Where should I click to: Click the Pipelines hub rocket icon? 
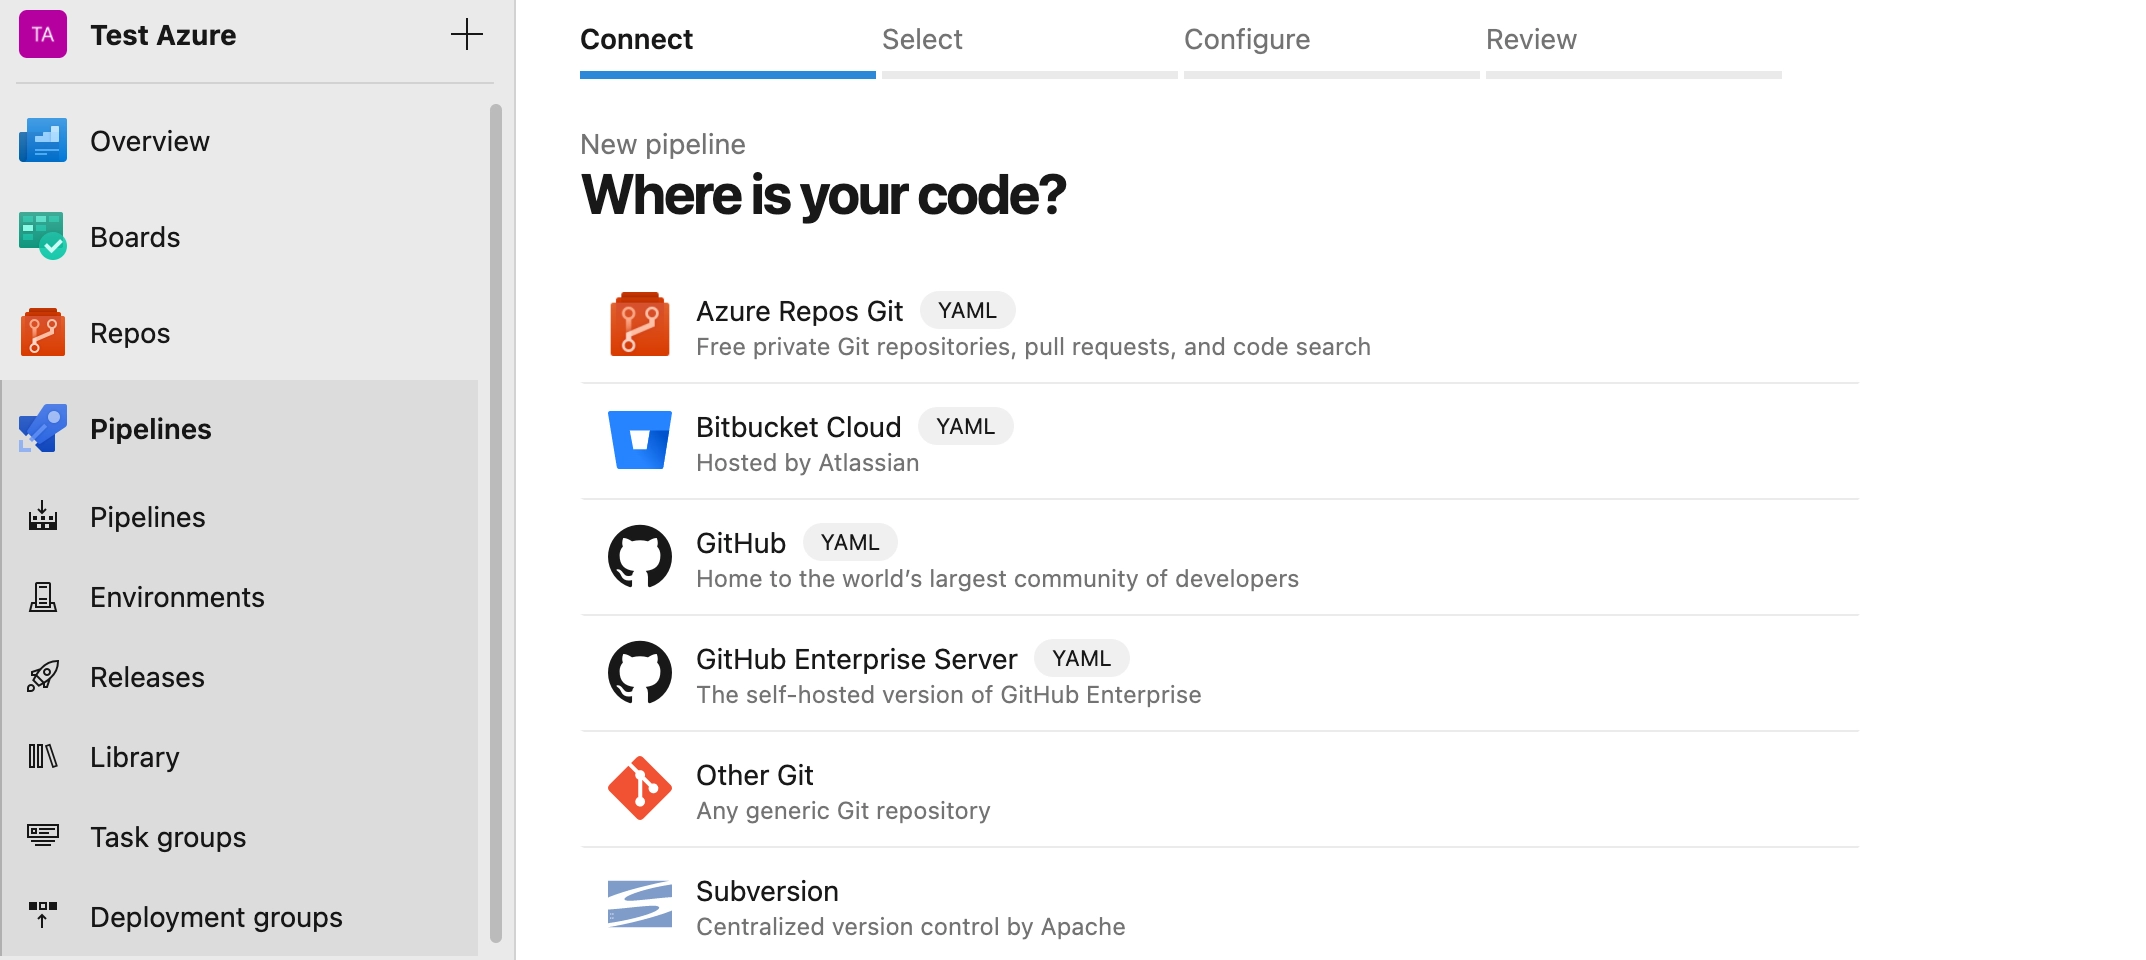[43, 428]
